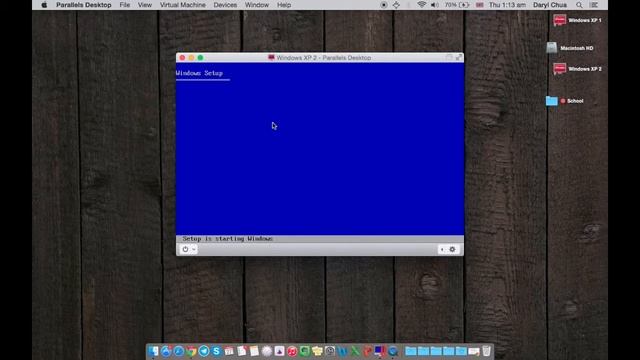Open Parallels Desktop icon in the dock

[x=380, y=351]
